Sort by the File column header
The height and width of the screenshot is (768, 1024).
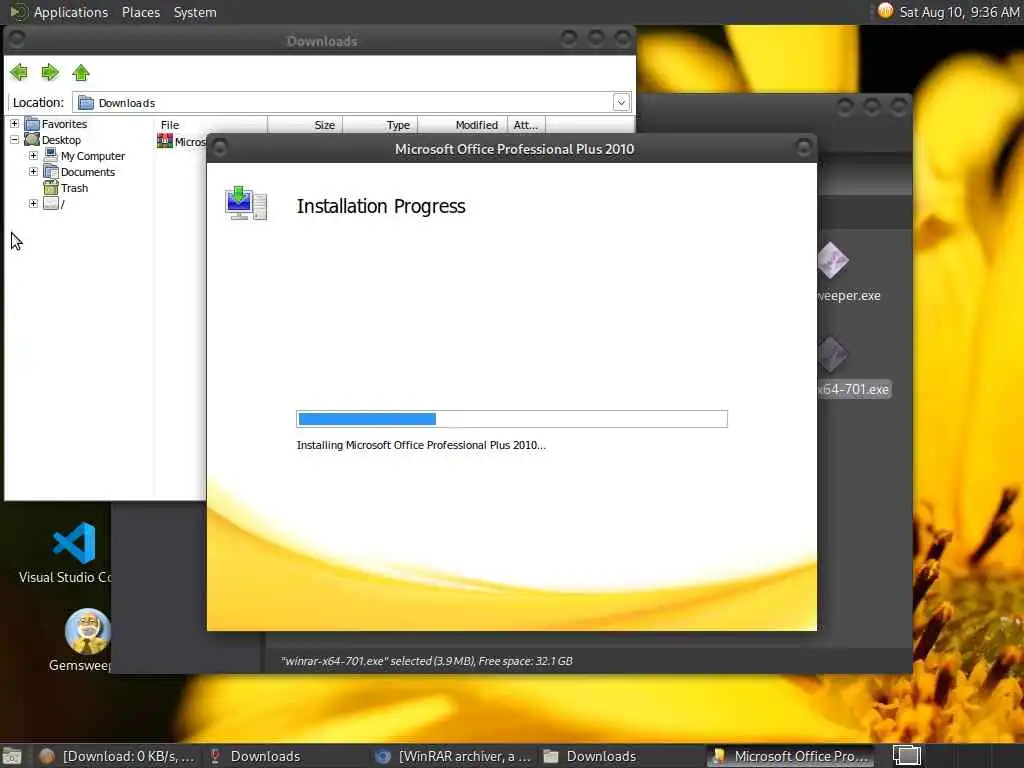coord(211,125)
